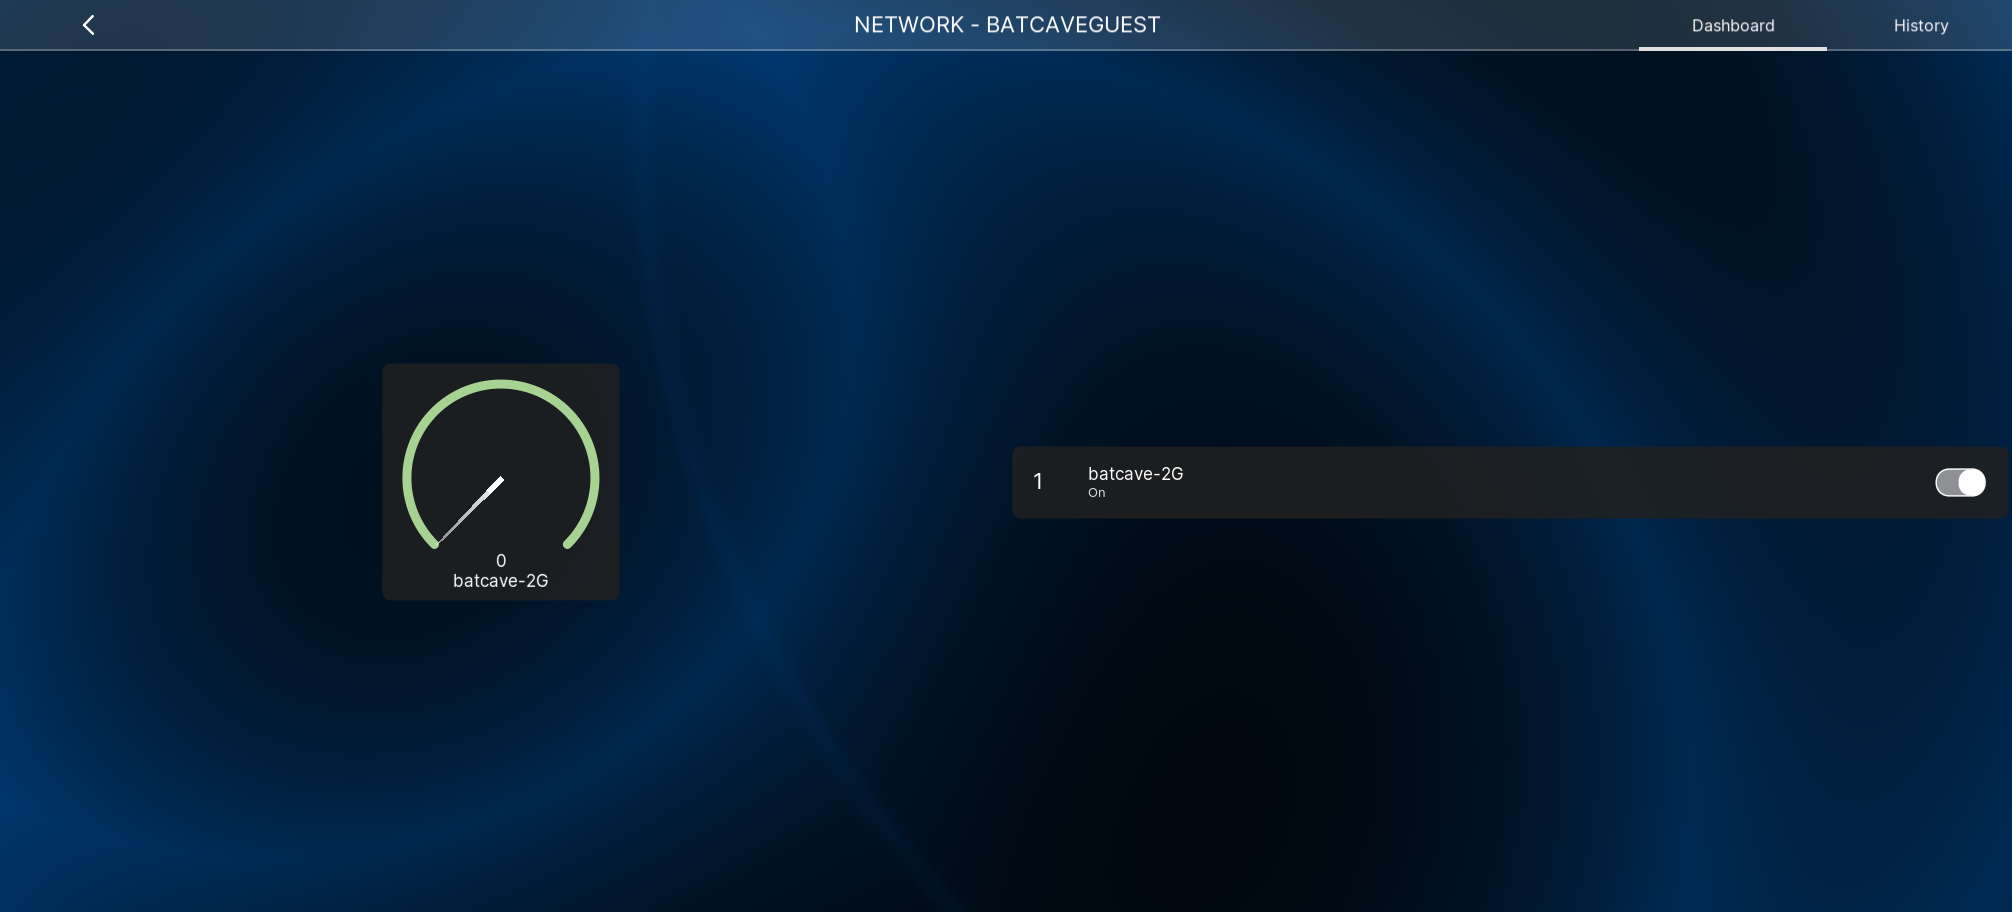The height and width of the screenshot is (912, 2012).
Task: Click the top of the green gauge arc
Action: coord(501,383)
